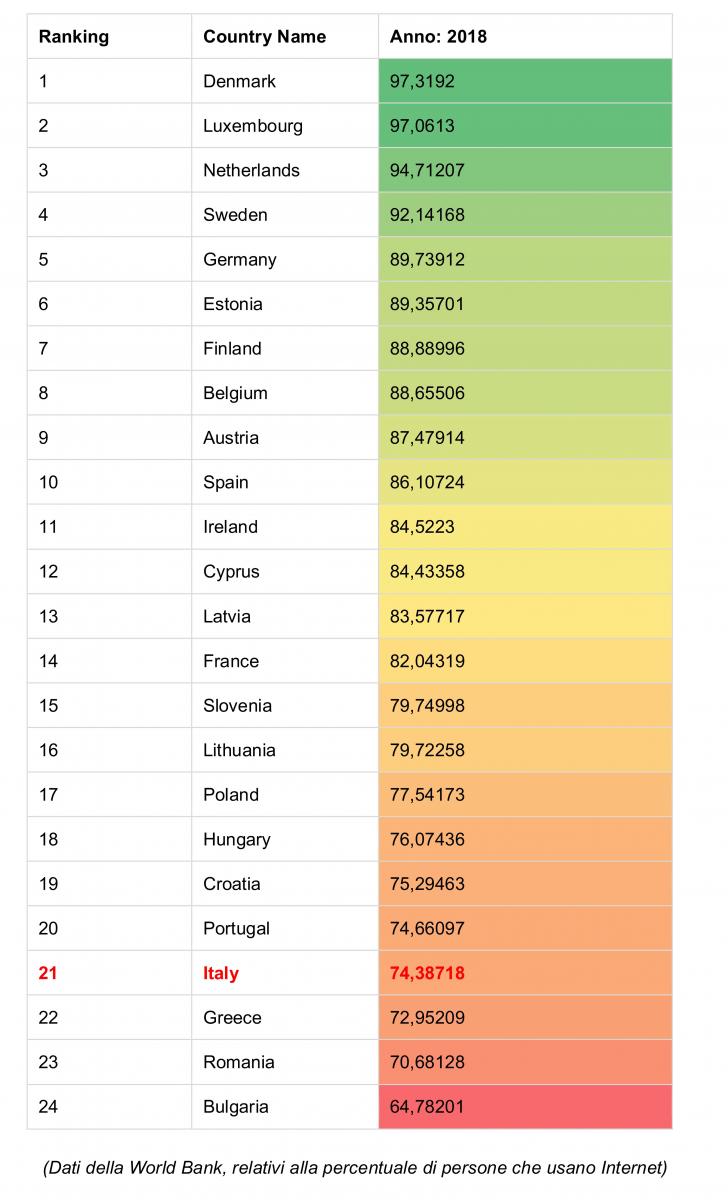The height and width of the screenshot is (1200, 728).
Task: Select the Luxembourg row name
Action: [285, 126]
